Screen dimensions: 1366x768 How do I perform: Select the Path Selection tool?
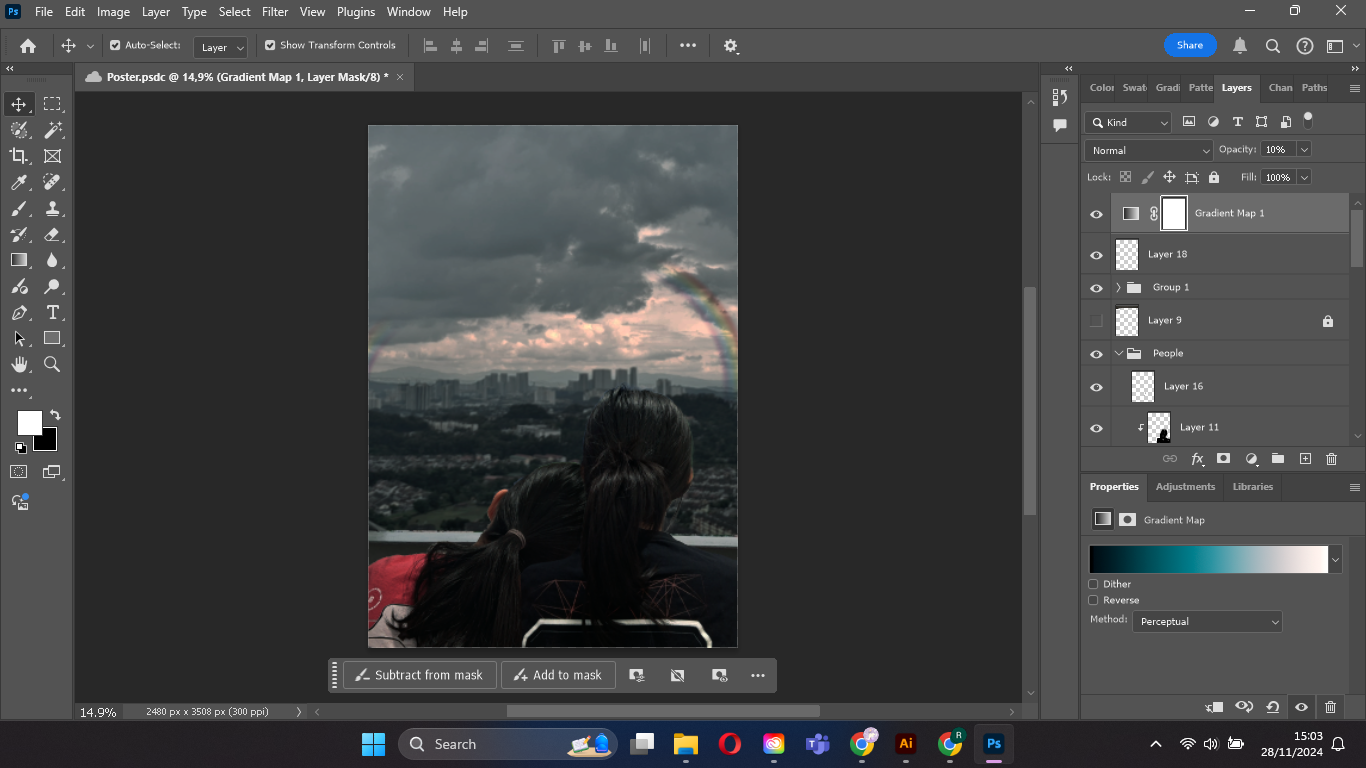19,339
